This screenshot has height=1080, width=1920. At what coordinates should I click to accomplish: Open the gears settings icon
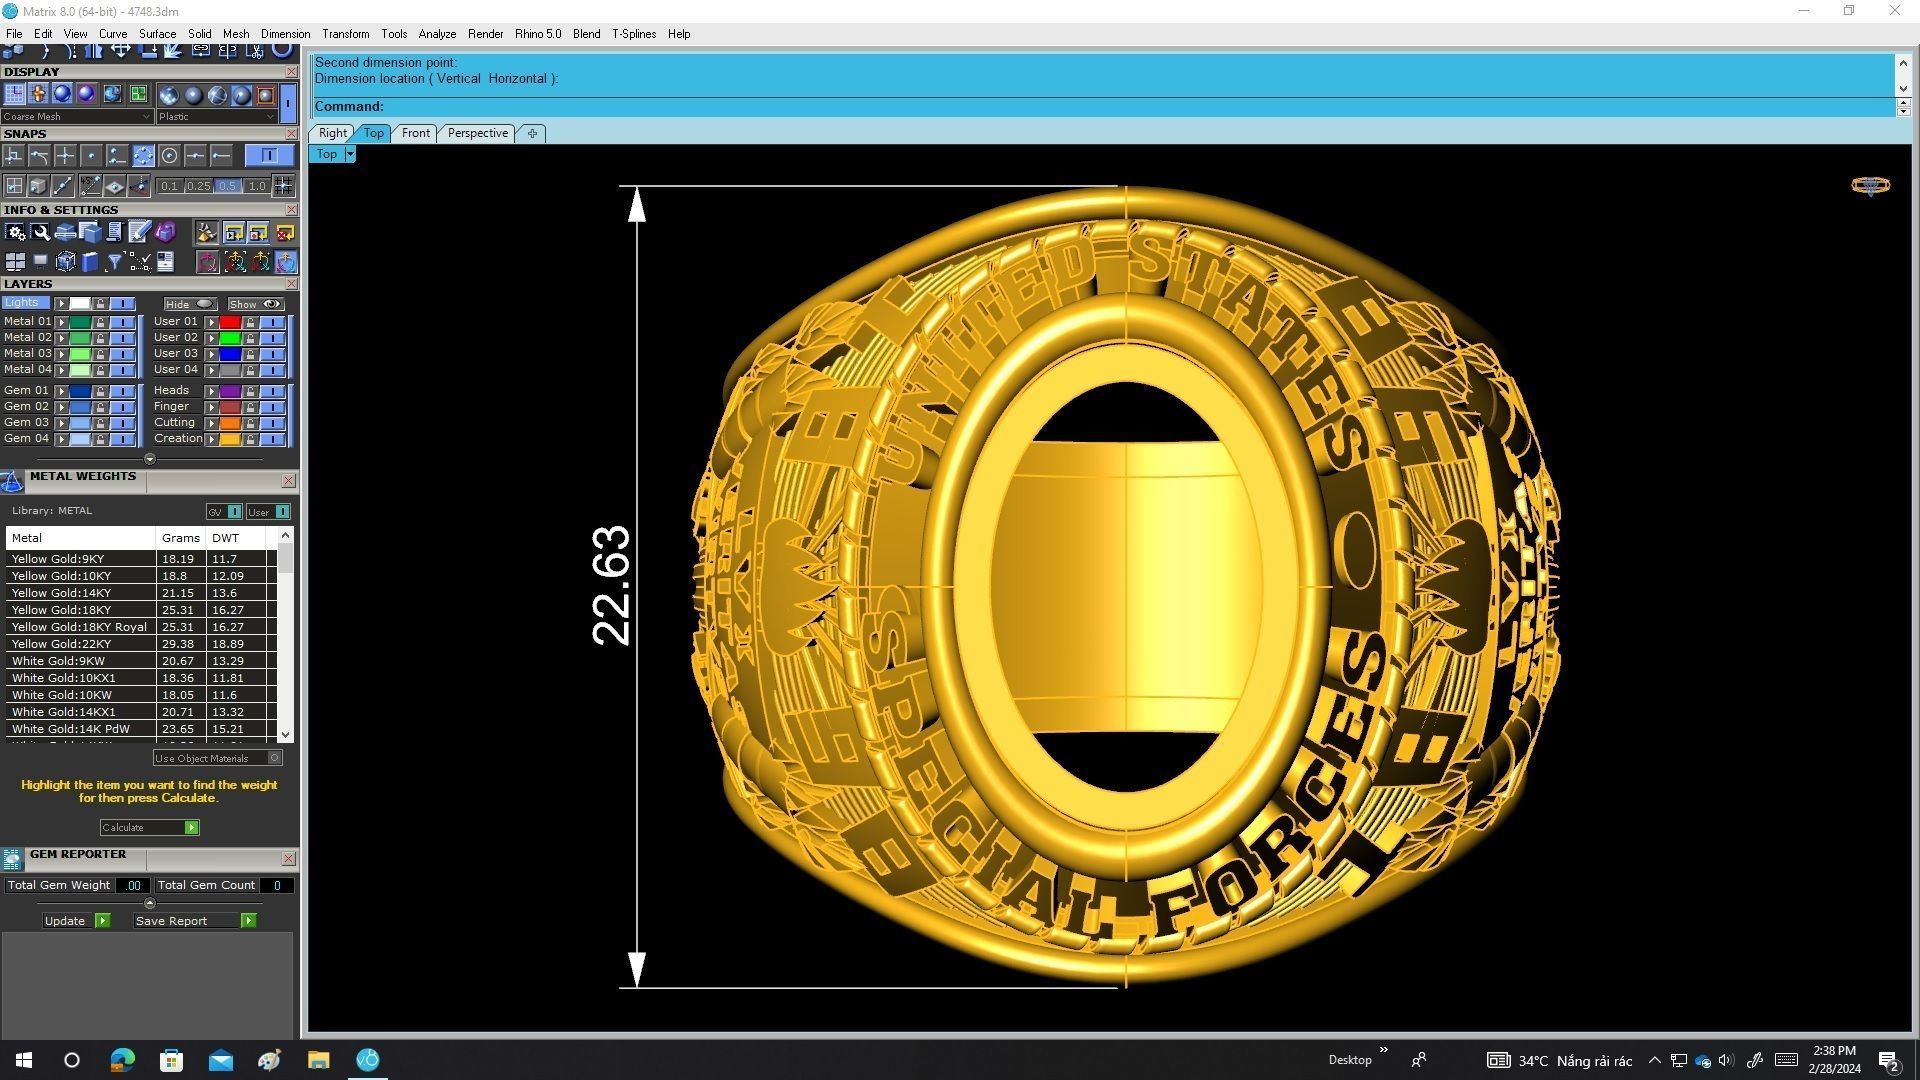15,233
